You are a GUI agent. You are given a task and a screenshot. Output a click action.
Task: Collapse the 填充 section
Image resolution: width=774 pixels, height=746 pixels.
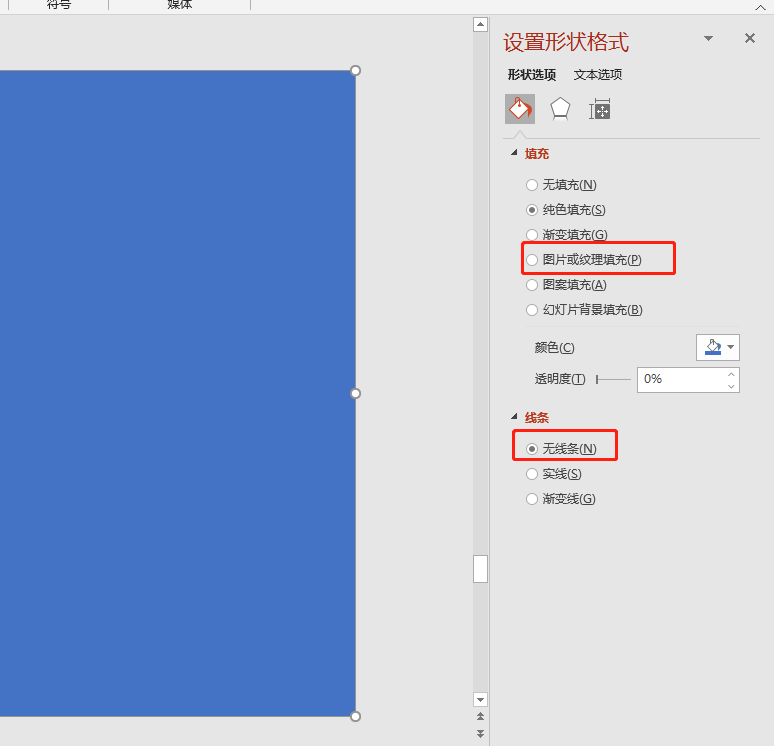coord(514,153)
